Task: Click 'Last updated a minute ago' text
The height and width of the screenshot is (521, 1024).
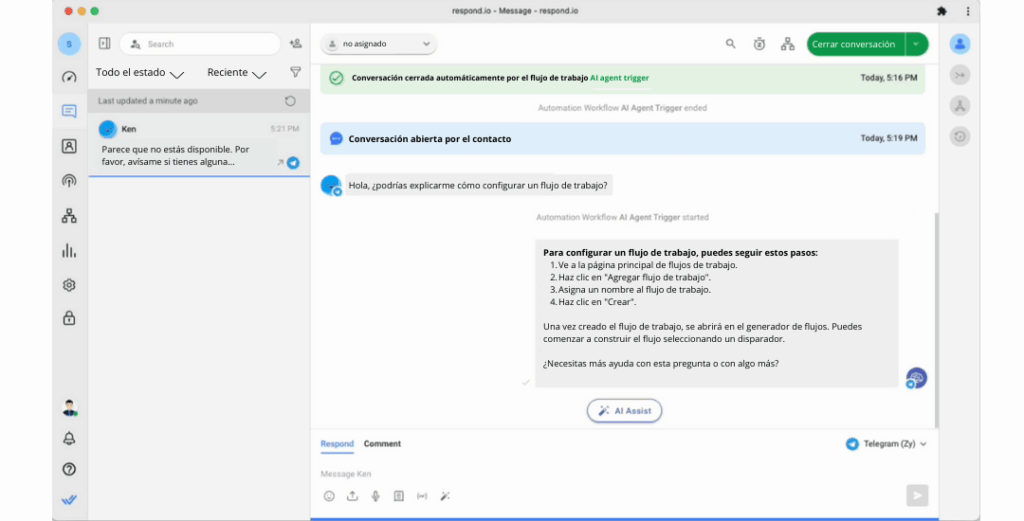Action: pos(148,101)
